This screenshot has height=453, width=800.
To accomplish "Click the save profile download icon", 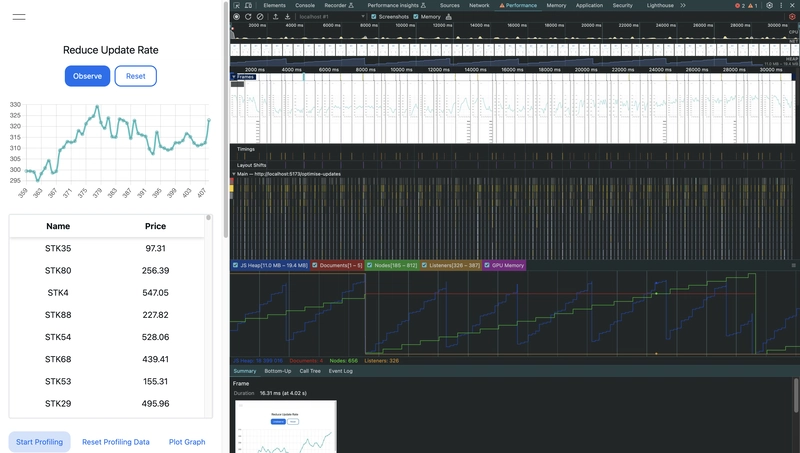I will pos(287,17).
